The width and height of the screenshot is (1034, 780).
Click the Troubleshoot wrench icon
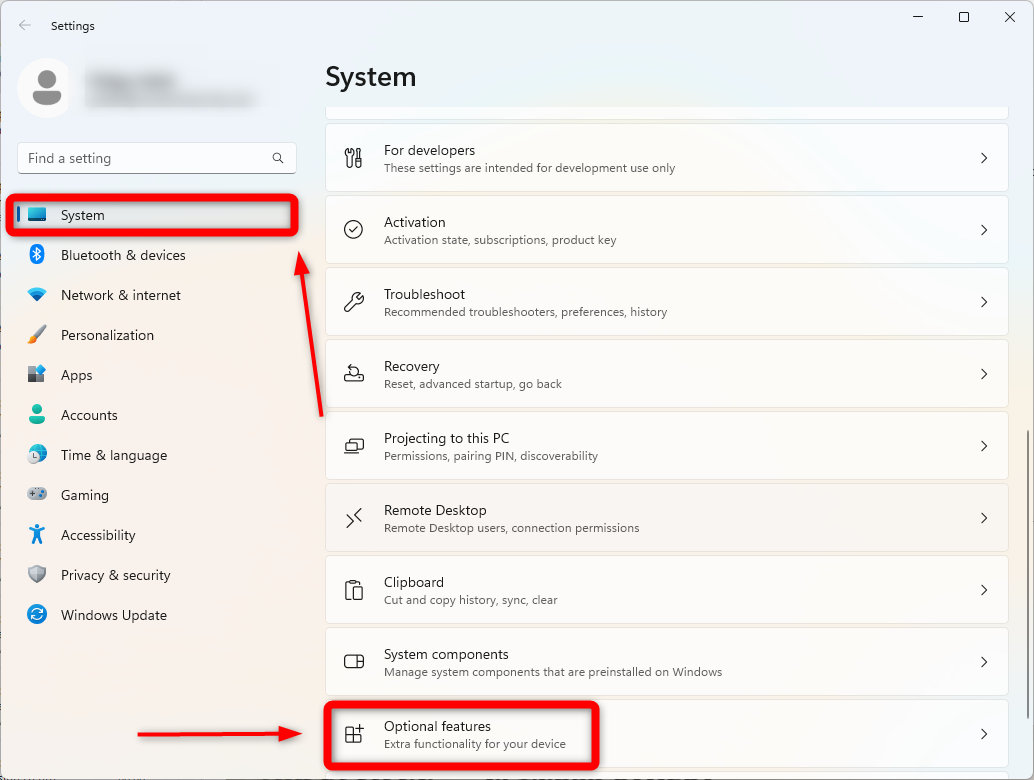coord(353,301)
